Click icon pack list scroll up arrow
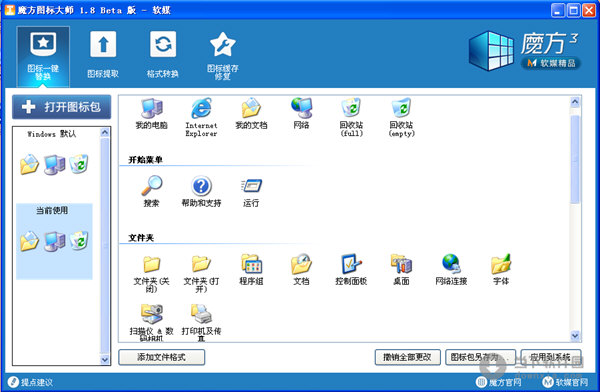Screen dimensions: 600x392 [104, 132]
